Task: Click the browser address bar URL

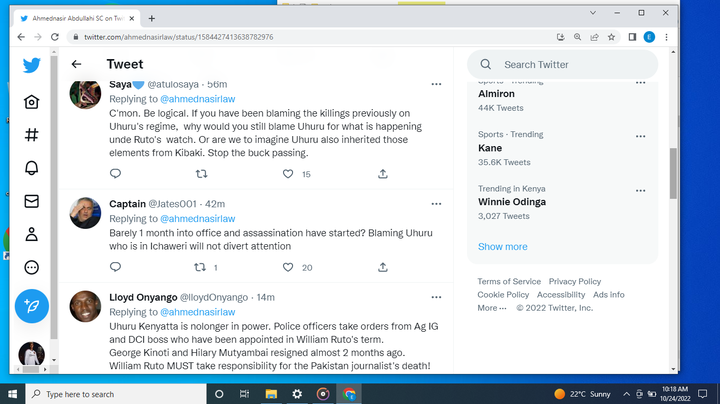Action: click(x=179, y=37)
